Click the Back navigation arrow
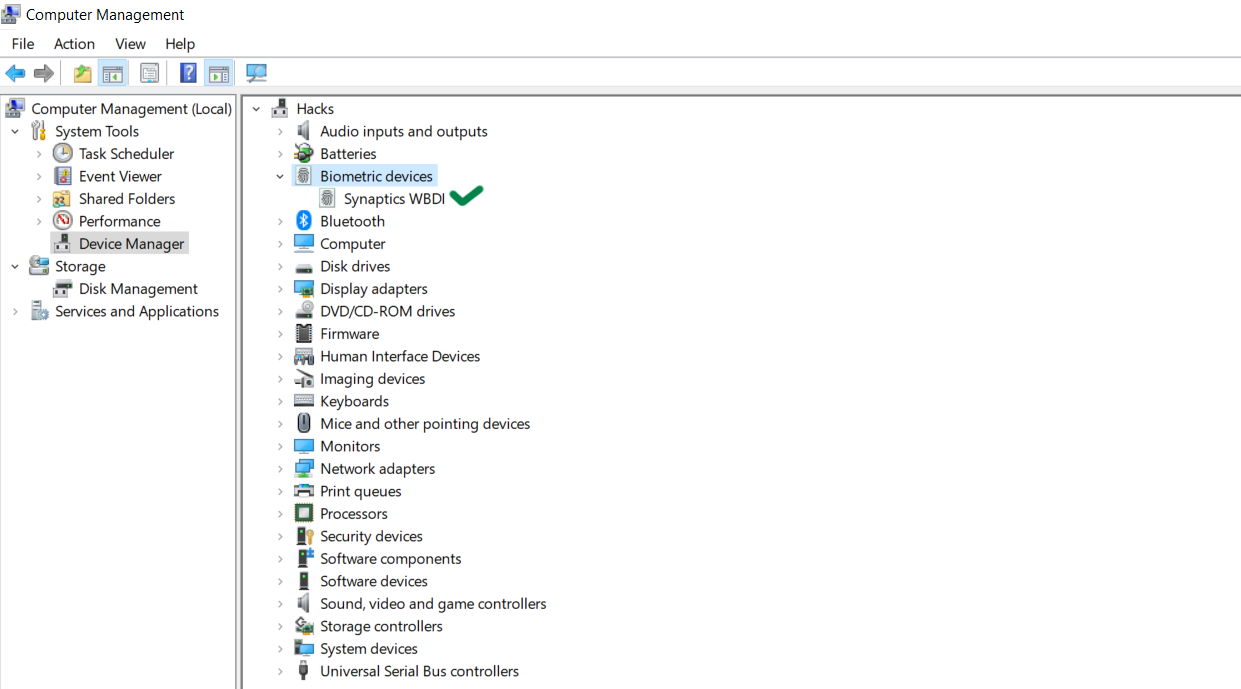The height and width of the screenshot is (689, 1241). [x=15, y=72]
